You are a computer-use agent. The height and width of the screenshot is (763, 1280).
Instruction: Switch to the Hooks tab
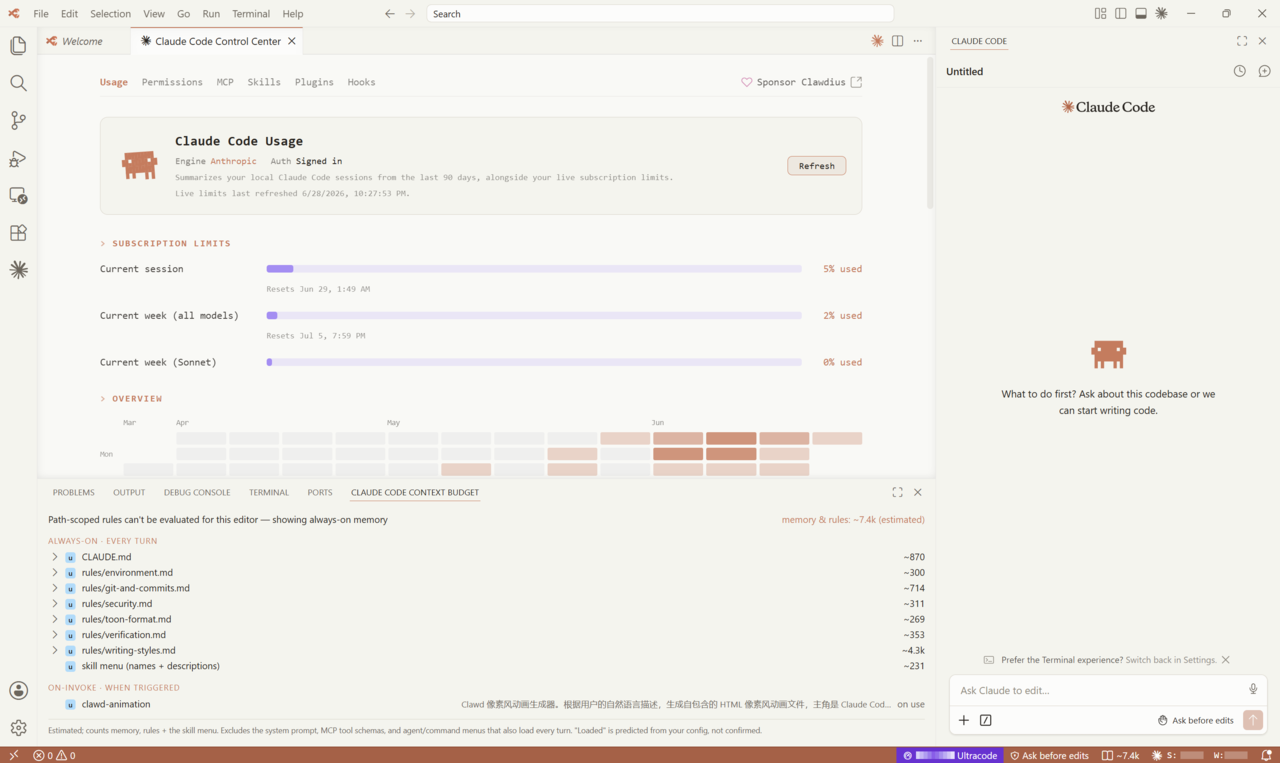coord(361,82)
